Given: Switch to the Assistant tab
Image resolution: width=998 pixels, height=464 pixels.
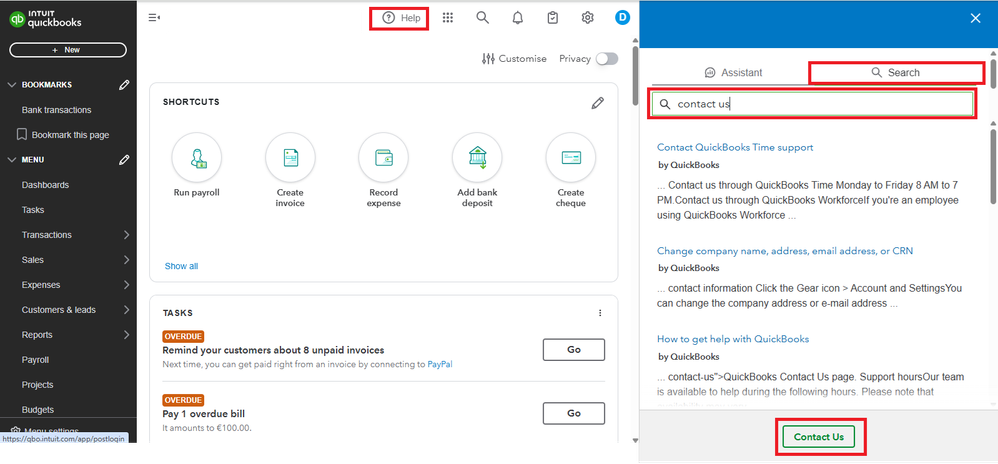Looking at the screenshot, I should click(733, 73).
